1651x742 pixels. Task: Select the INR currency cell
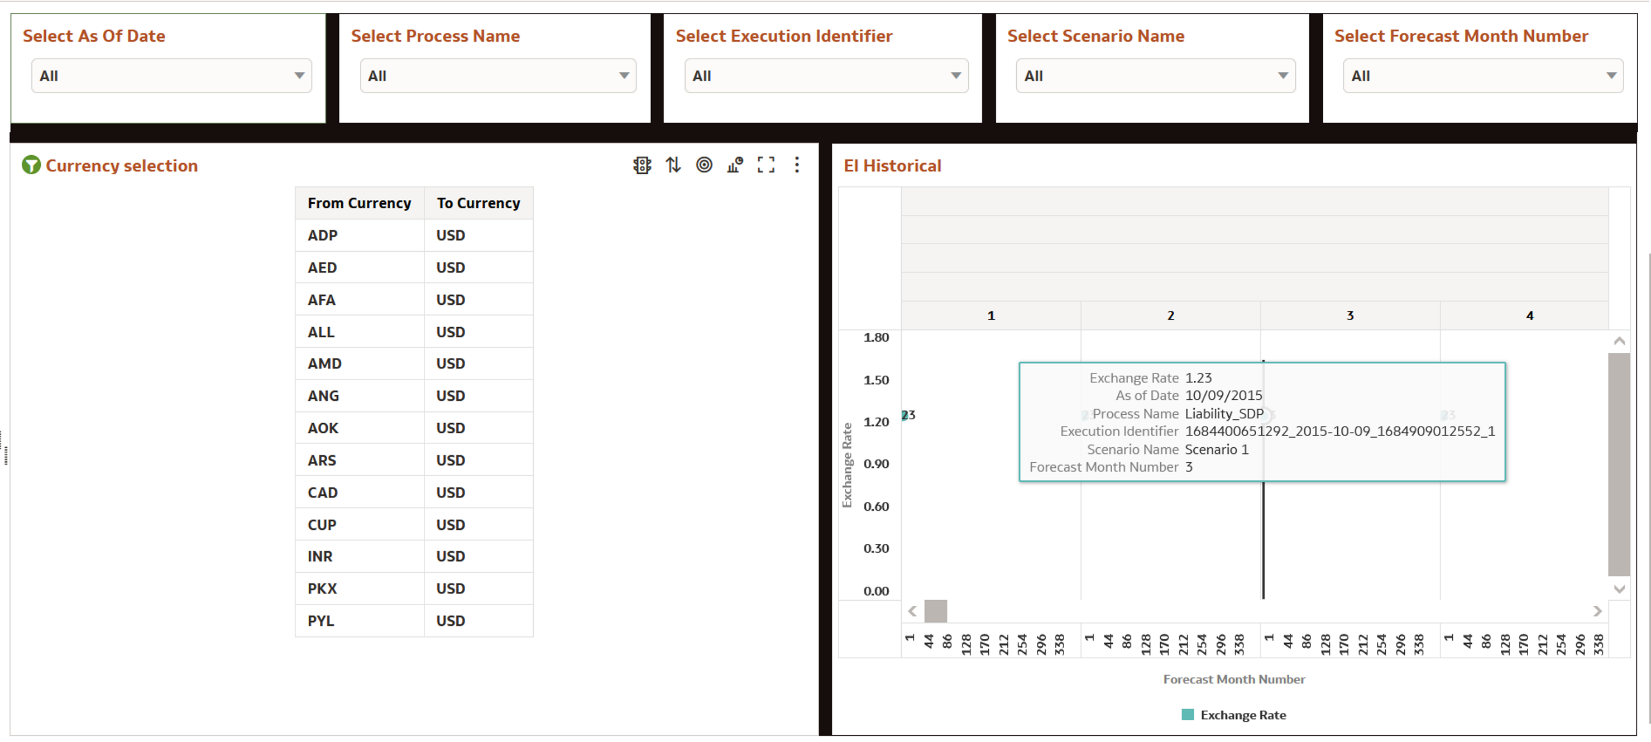(360, 556)
